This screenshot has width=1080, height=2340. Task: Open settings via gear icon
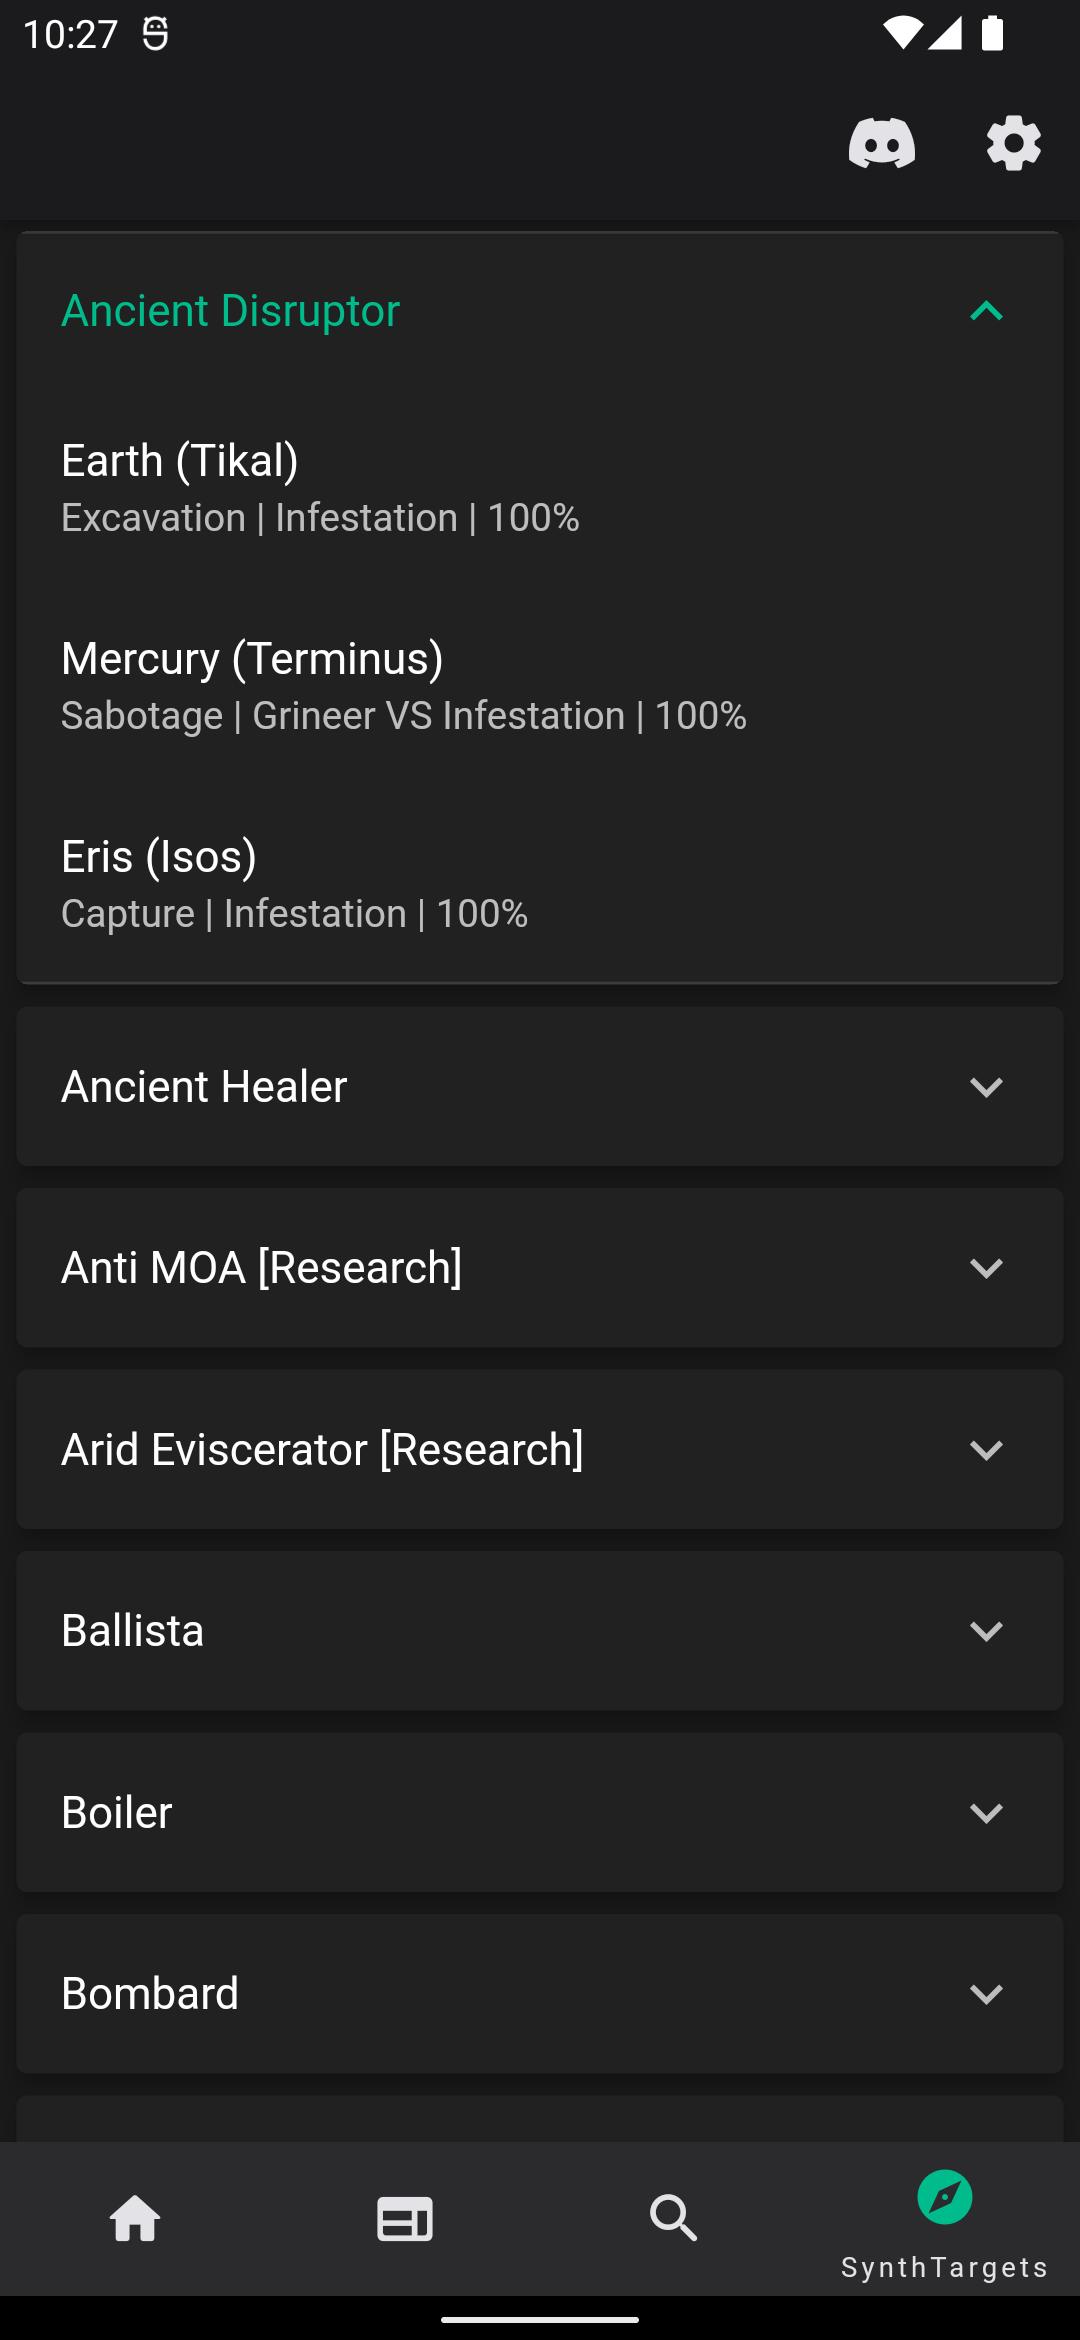point(1013,143)
